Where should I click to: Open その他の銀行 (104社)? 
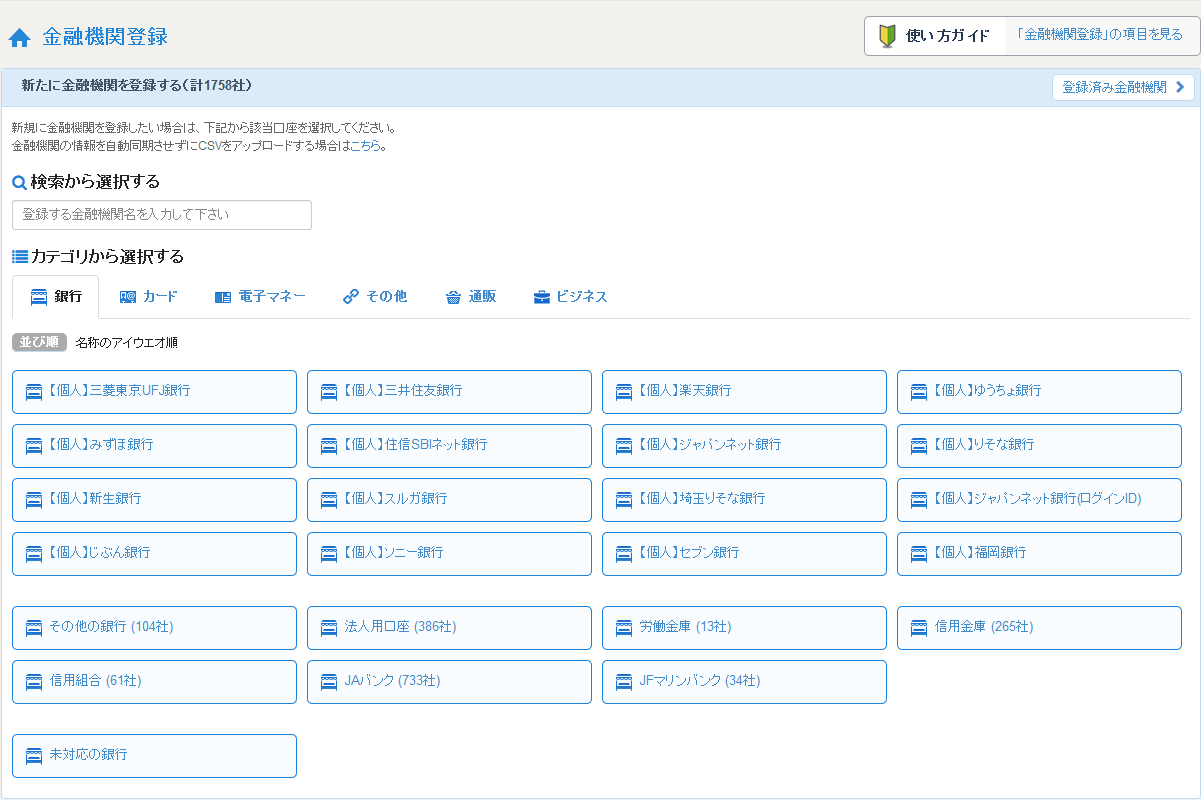point(154,628)
